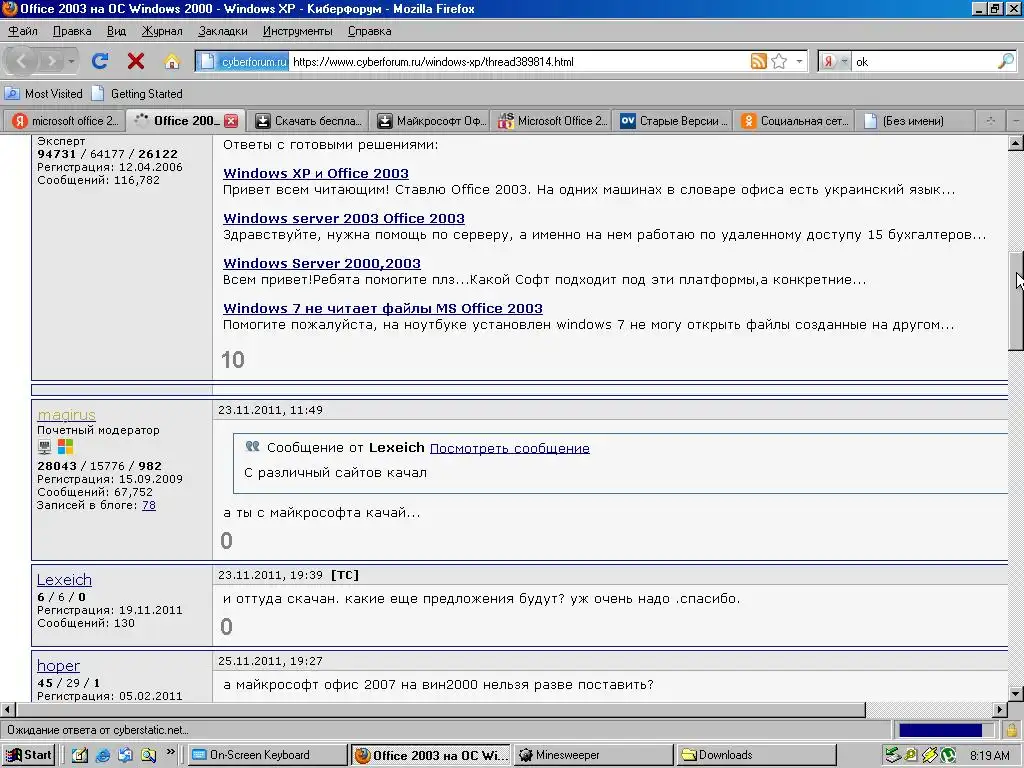Open the 'Windows server 2003 Office 2003' link
This screenshot has height=768, width=1024.
[344, 218]
